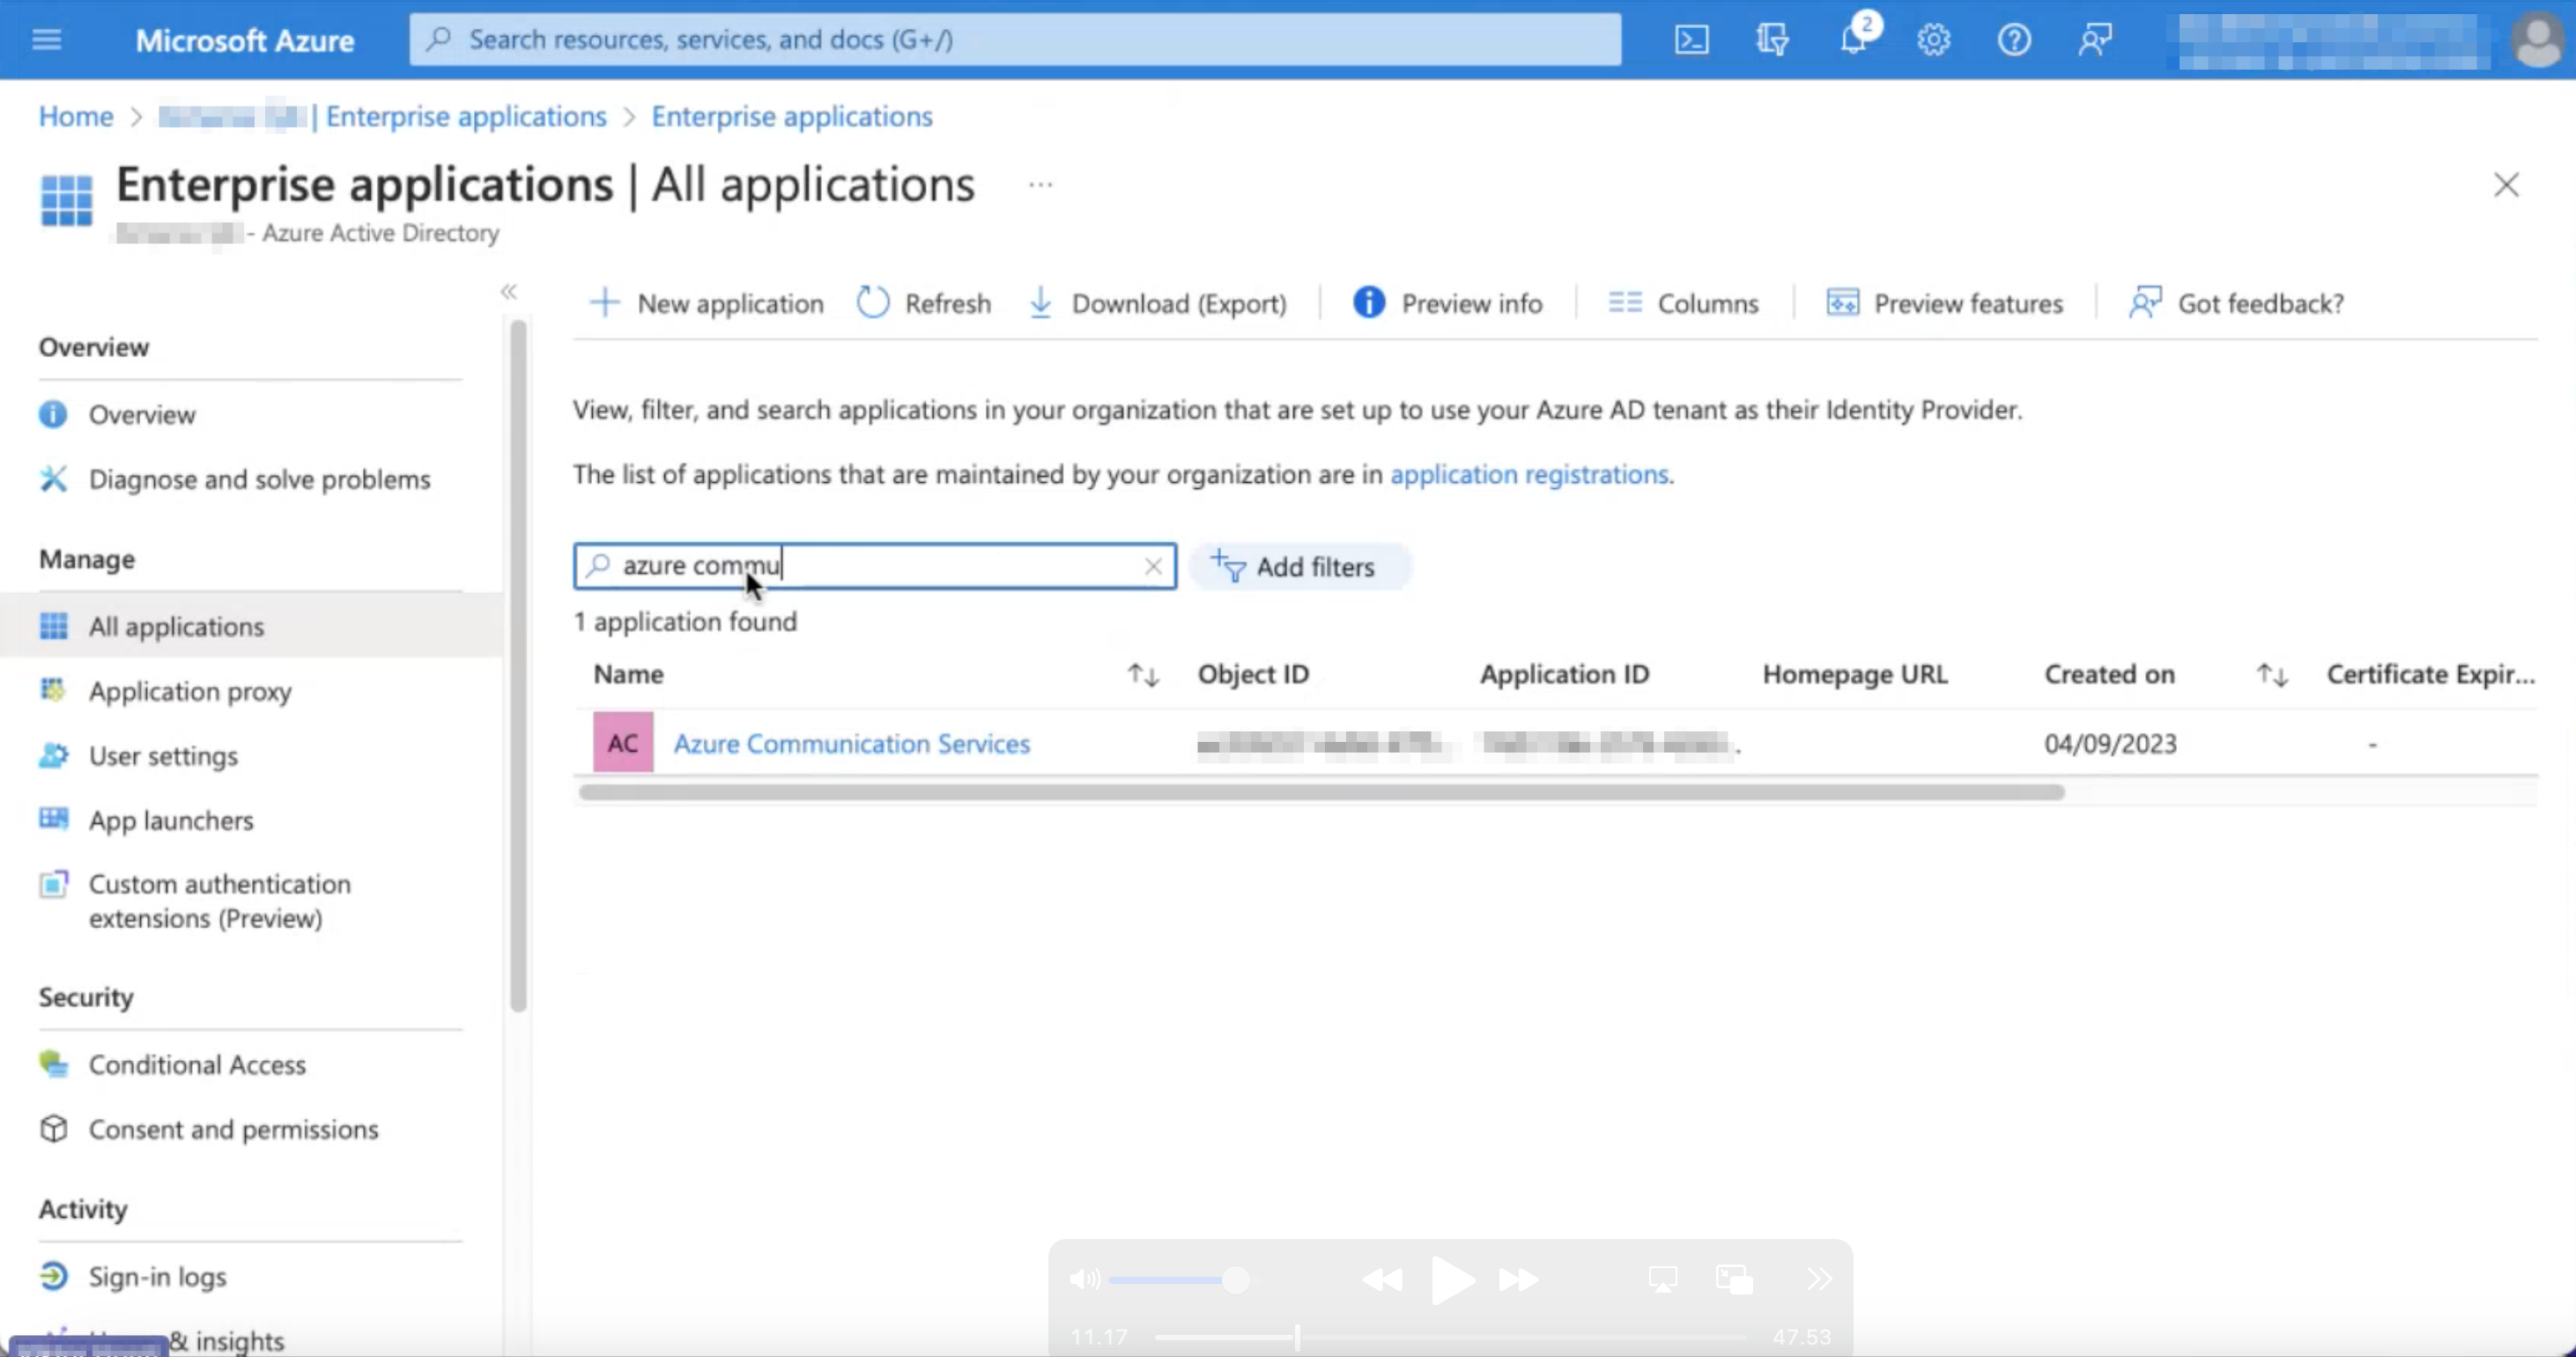Viewport: 2576px width, 1357px height.
Task: Click the horizontal table scrollbar
Action: (1321, 792)
